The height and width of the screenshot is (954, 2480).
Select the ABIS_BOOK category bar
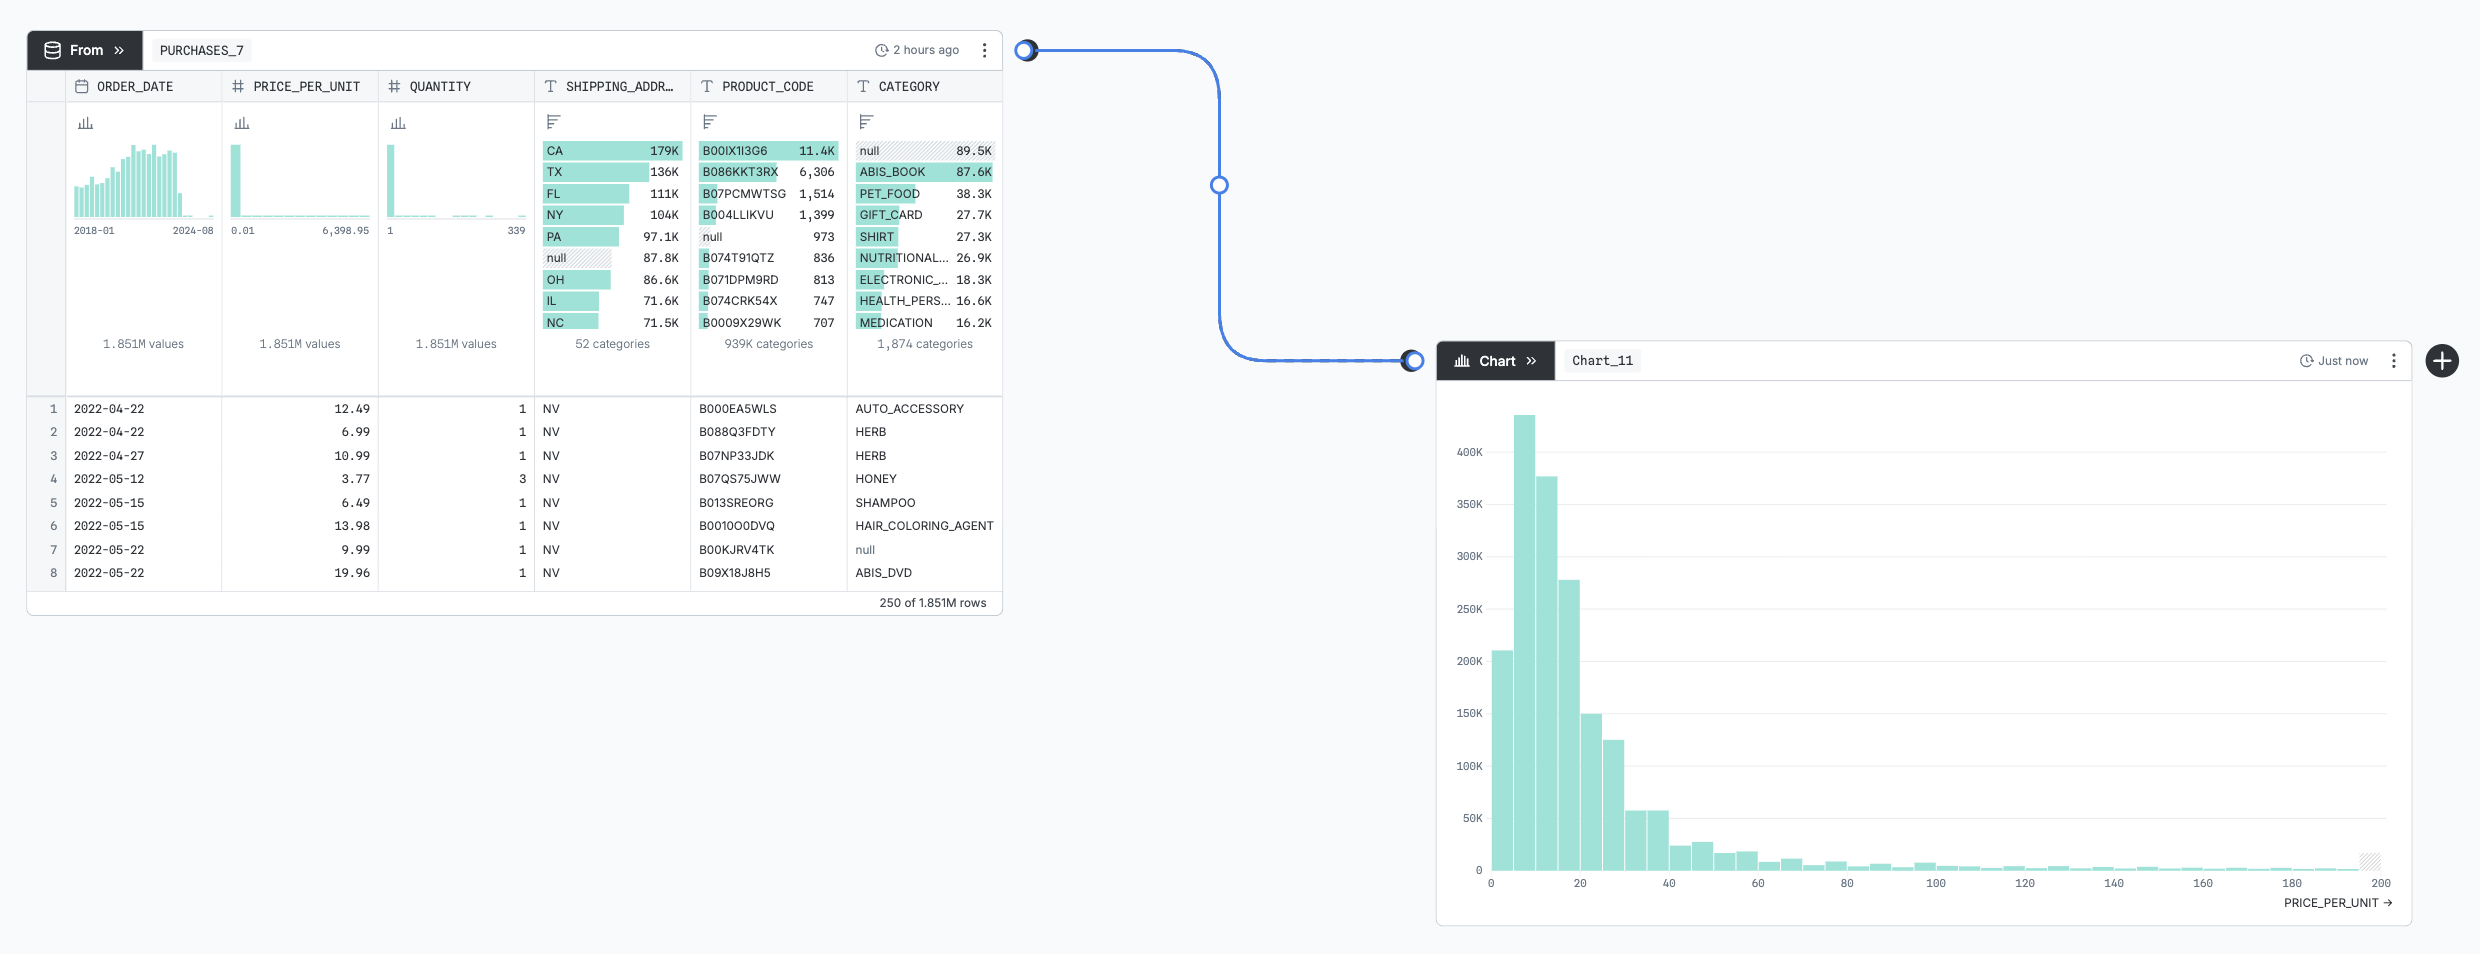tap(924, 172)
